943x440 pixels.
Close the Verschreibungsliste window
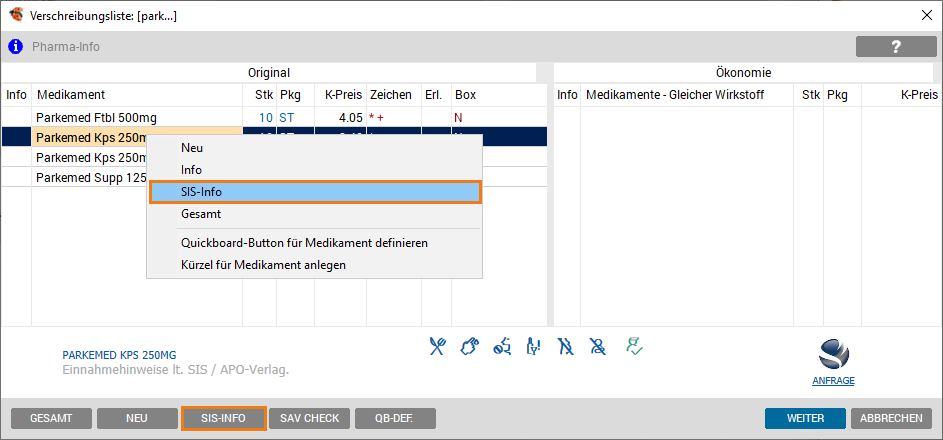(926, 16)
